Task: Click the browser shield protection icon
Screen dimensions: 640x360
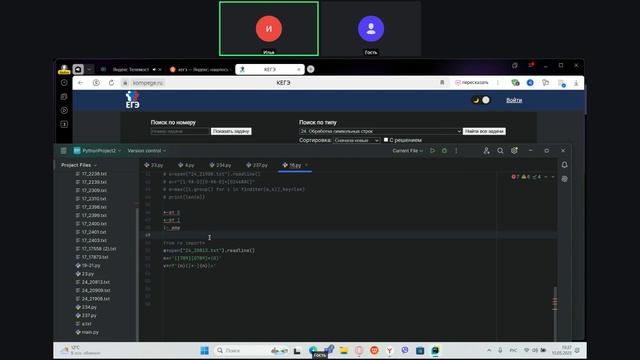Action: click(515, 83)
